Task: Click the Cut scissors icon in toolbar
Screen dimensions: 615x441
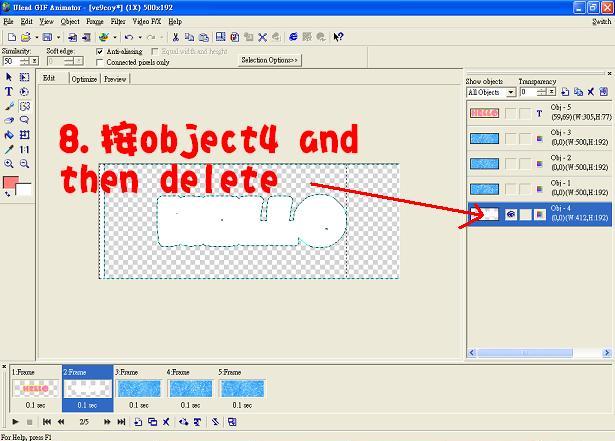Action: pyautogui.click(x=176, y=37)
